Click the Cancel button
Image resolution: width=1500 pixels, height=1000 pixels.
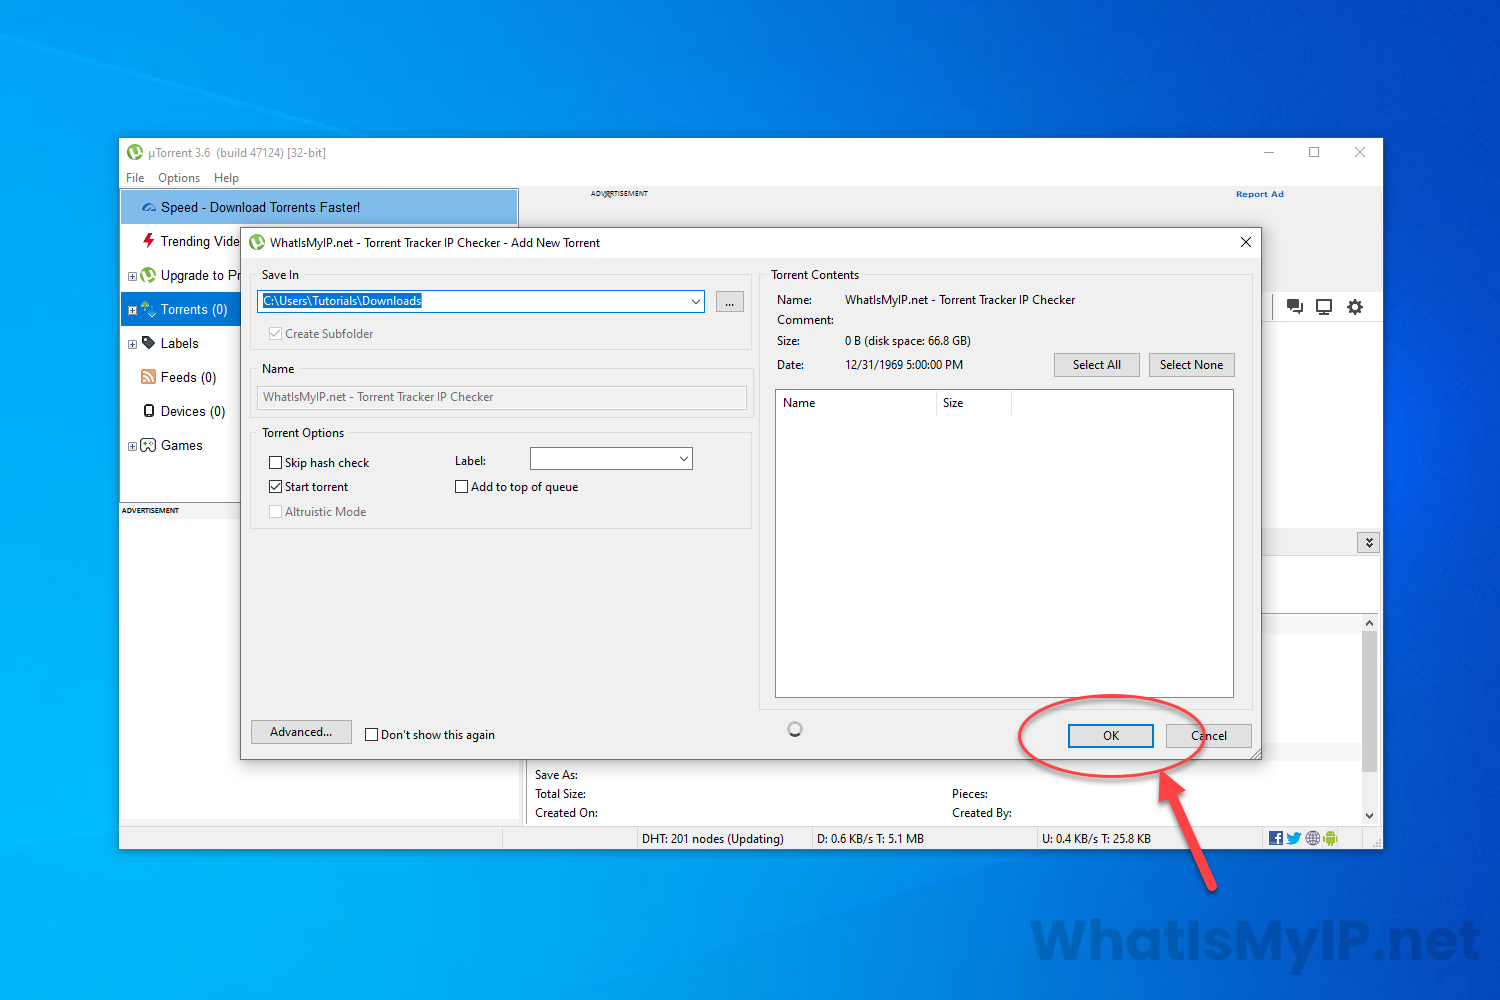click(1209, 736)
